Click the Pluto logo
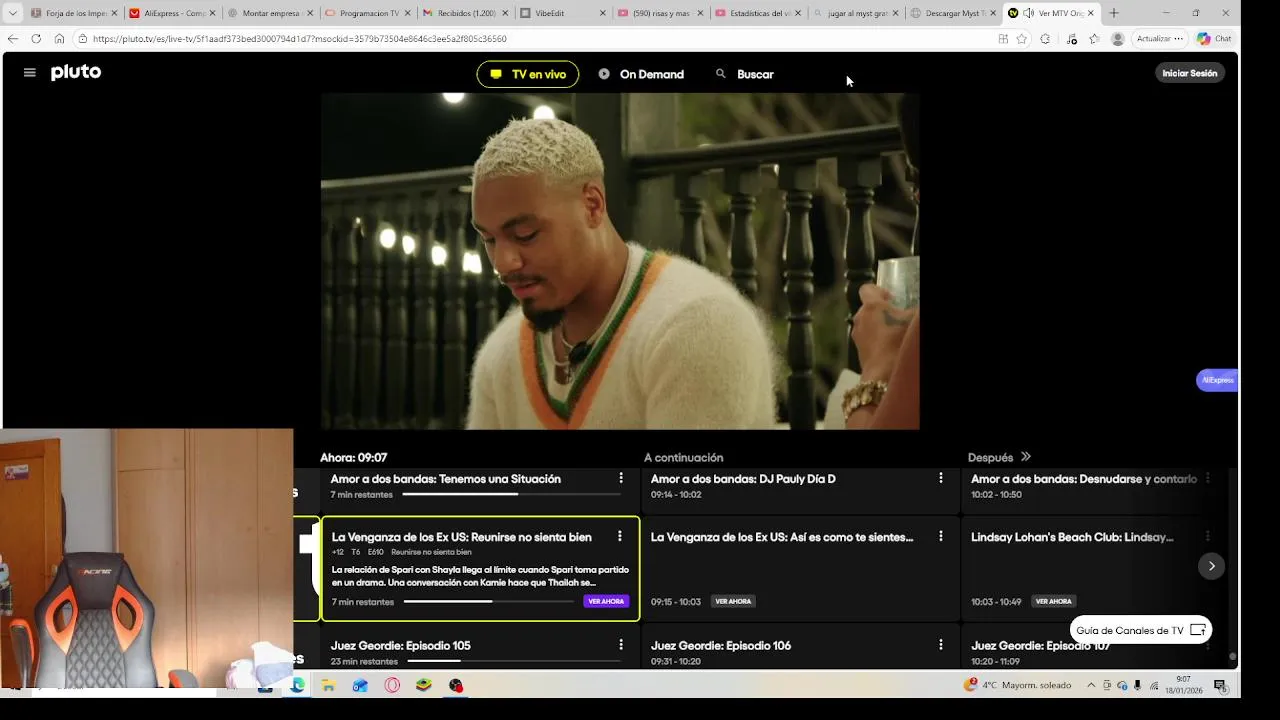The width and height of the screenshot is (1280, 720). [x=76, y=72]
